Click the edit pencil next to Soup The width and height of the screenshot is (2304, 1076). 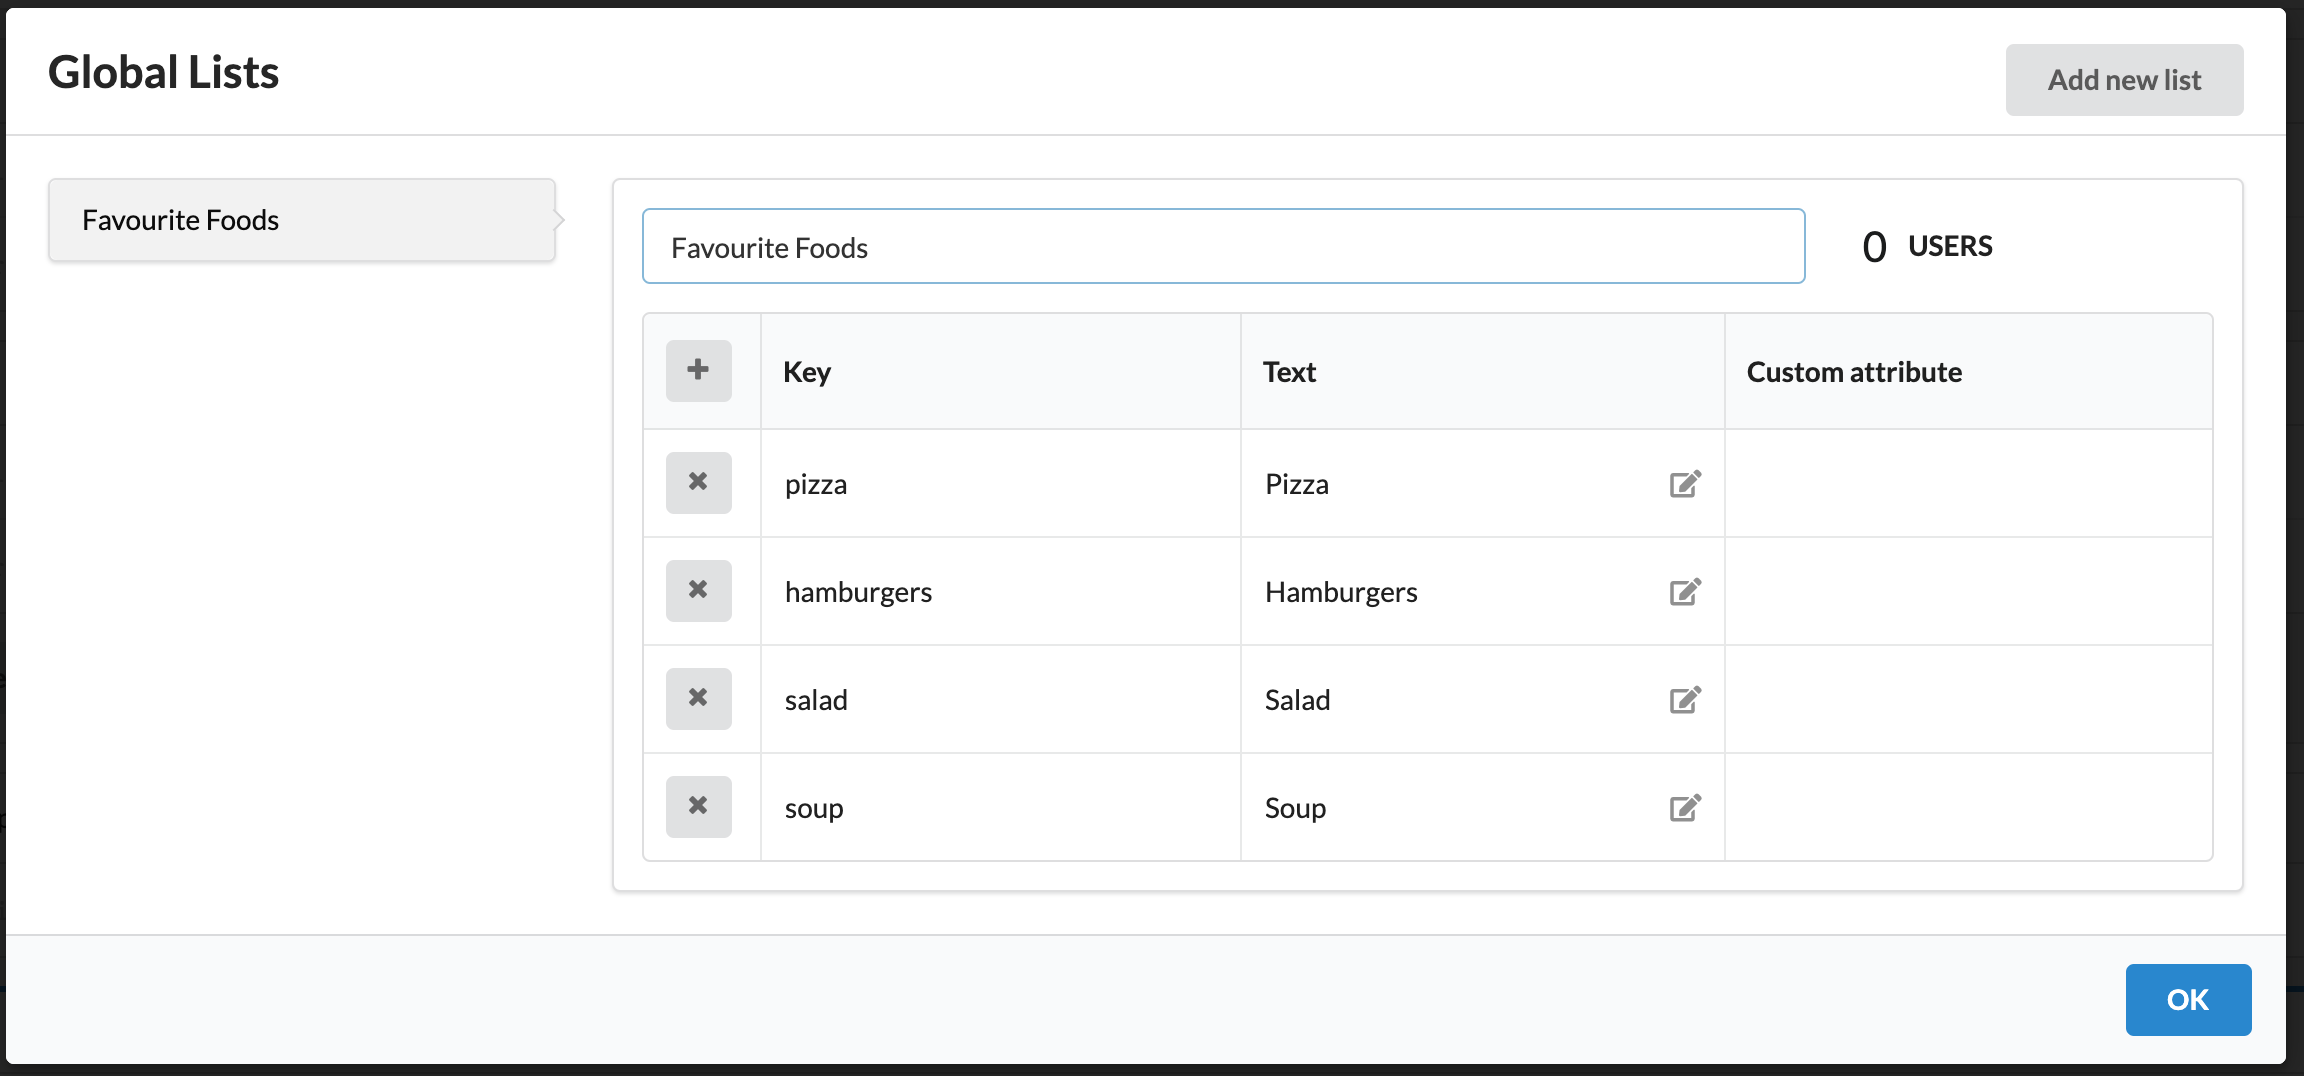pos(1686,807)
